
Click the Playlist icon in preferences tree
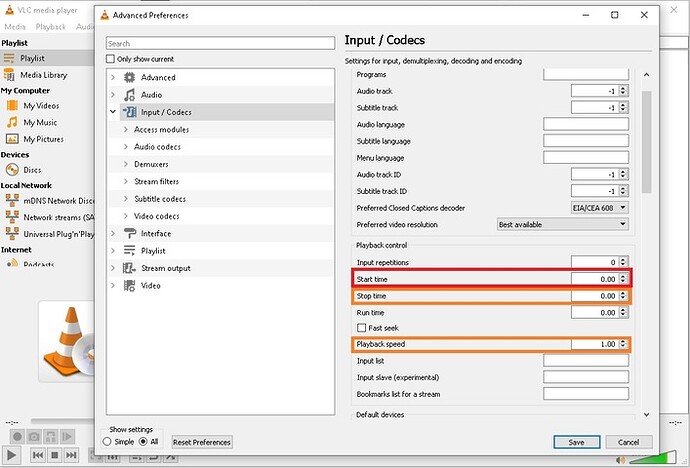coord(129,251)
